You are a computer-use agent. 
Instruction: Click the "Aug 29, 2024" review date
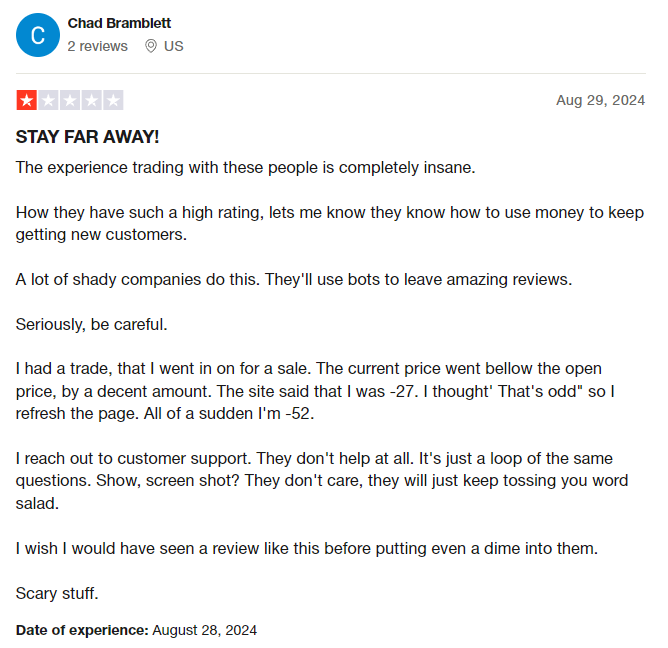pos(601,100)
